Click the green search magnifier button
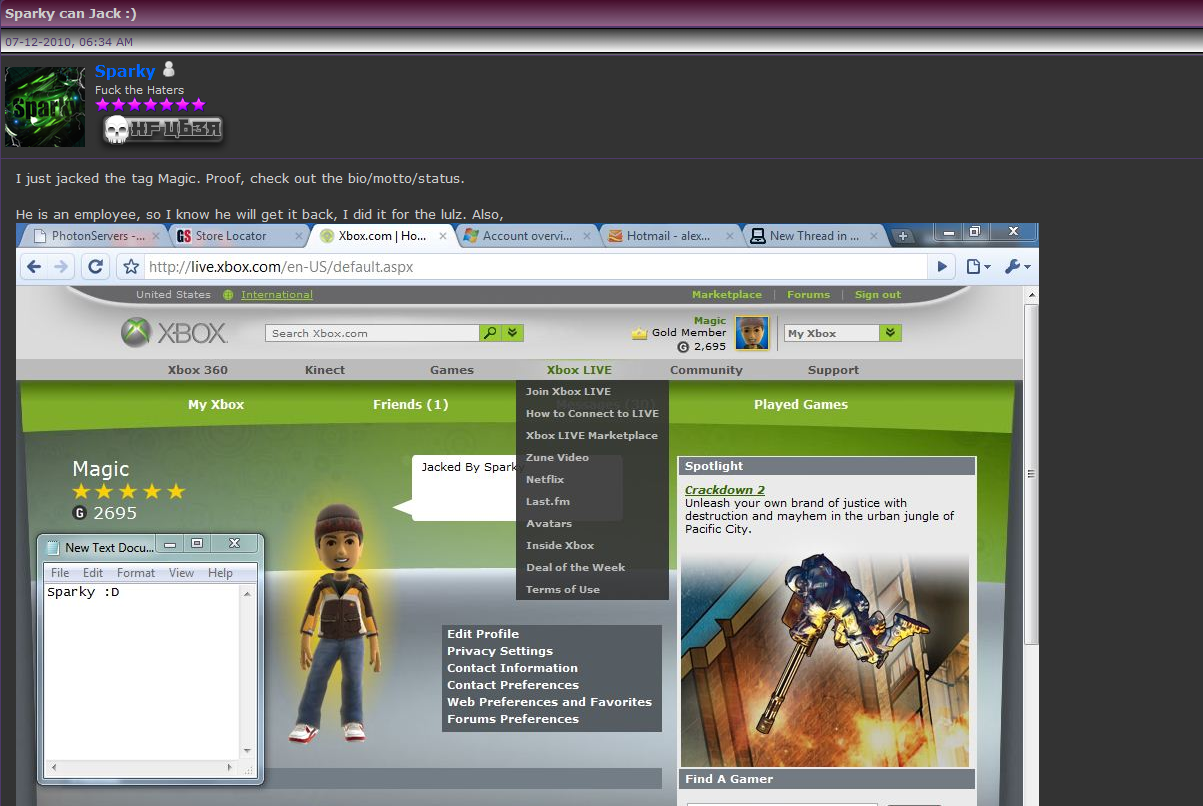 [490, 333]
